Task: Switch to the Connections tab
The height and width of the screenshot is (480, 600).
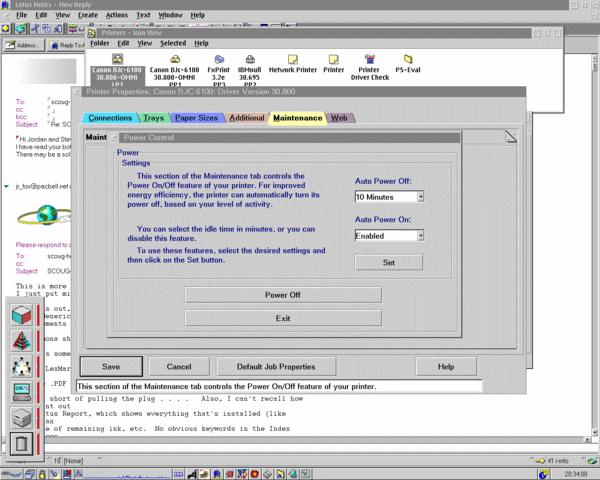Action: pos(110,118)
